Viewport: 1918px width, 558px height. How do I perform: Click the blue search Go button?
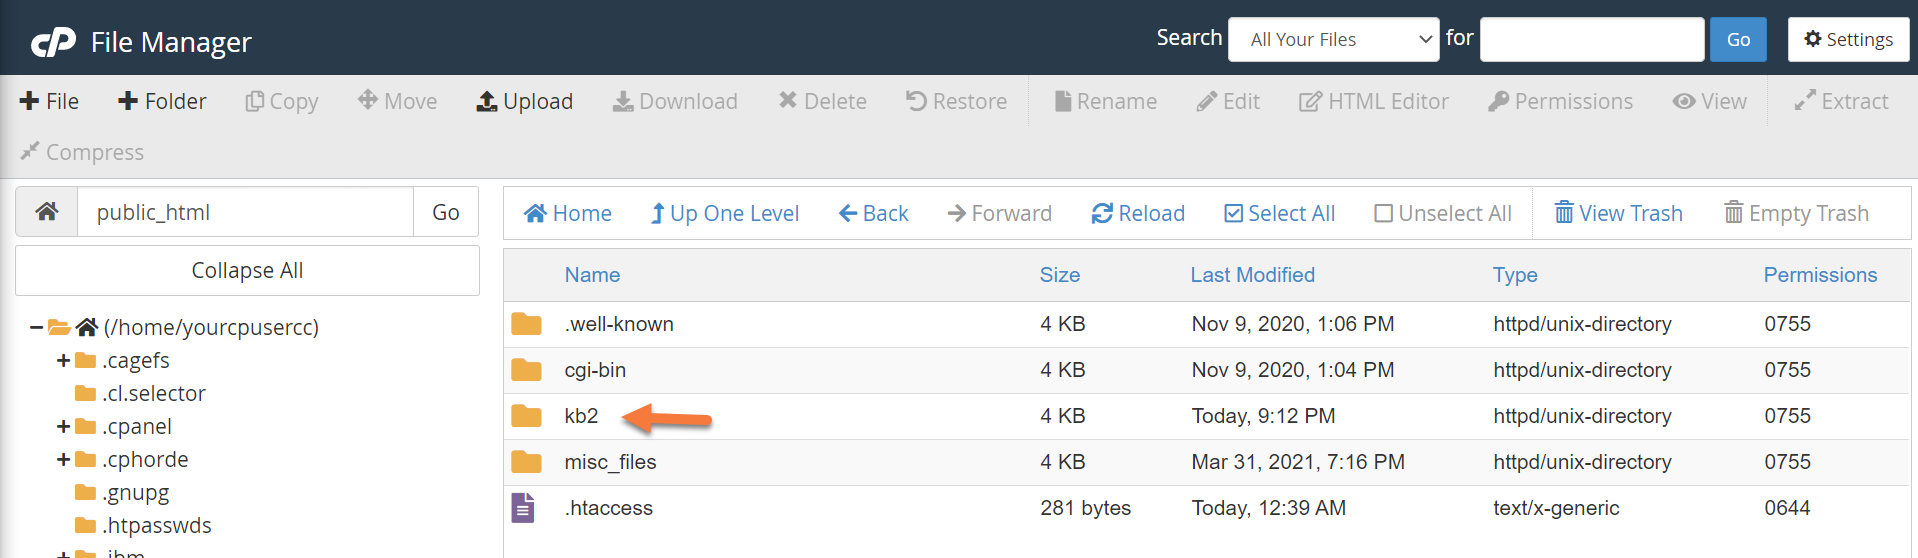(x=1738, y=40)
